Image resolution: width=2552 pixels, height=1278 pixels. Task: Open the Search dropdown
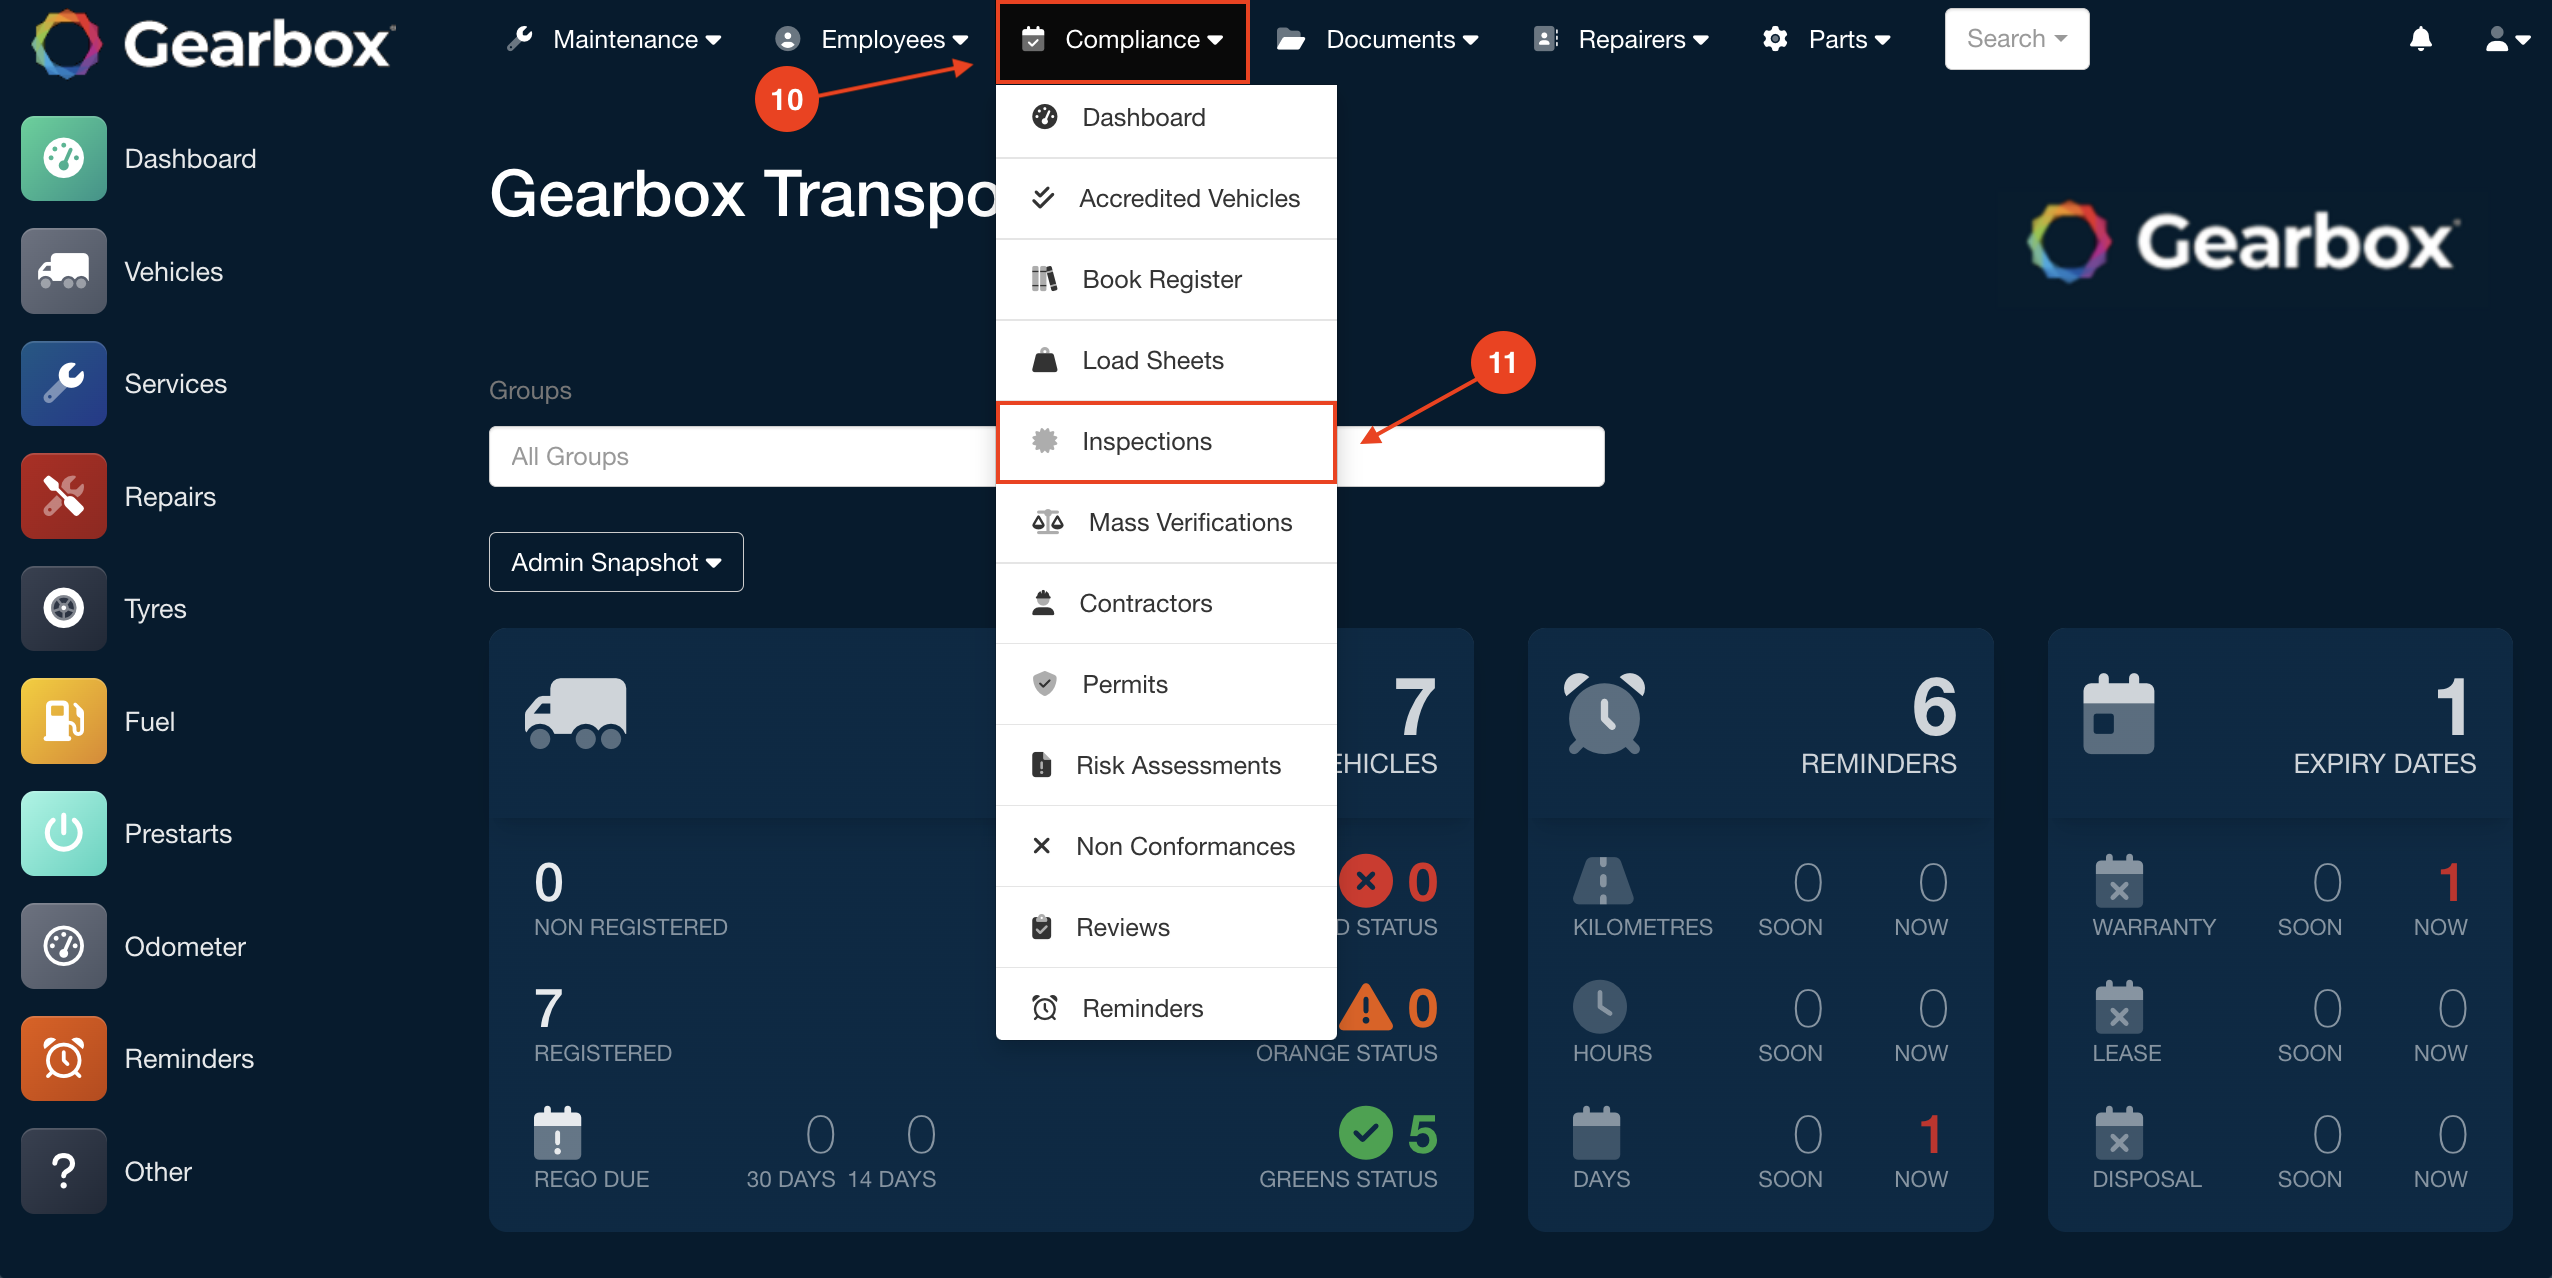pyautogui.click(x=2016, y=39)
